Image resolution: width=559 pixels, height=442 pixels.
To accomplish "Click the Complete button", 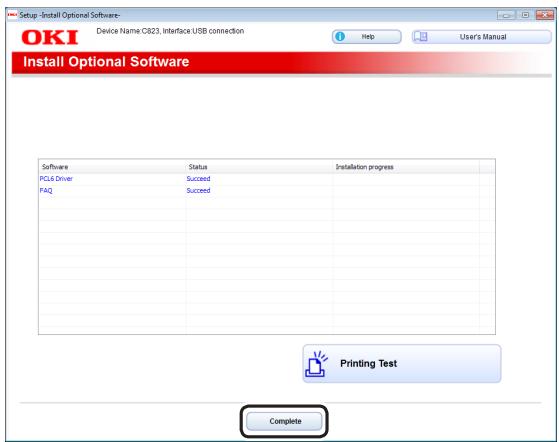I will tap(284, 421).
